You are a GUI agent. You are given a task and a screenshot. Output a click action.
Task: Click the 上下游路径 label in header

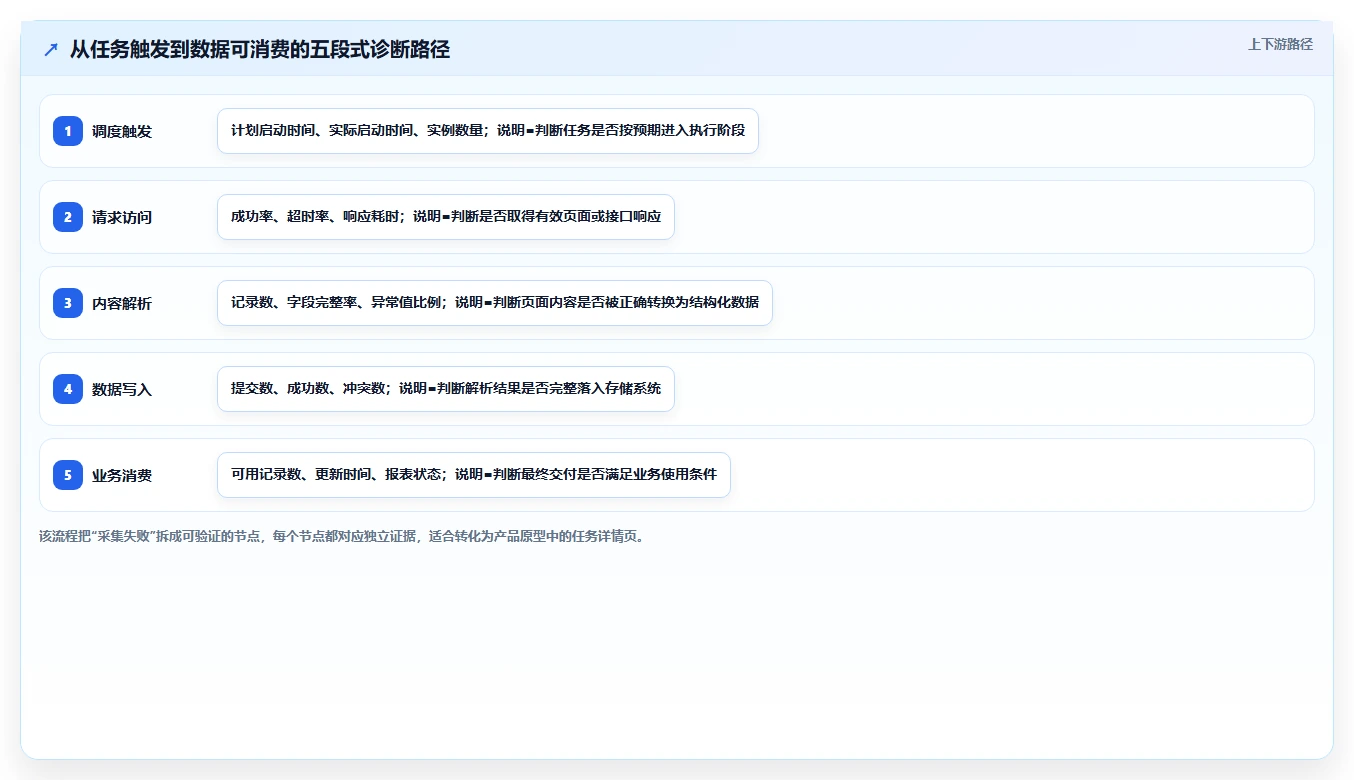tap(1280, 44)
